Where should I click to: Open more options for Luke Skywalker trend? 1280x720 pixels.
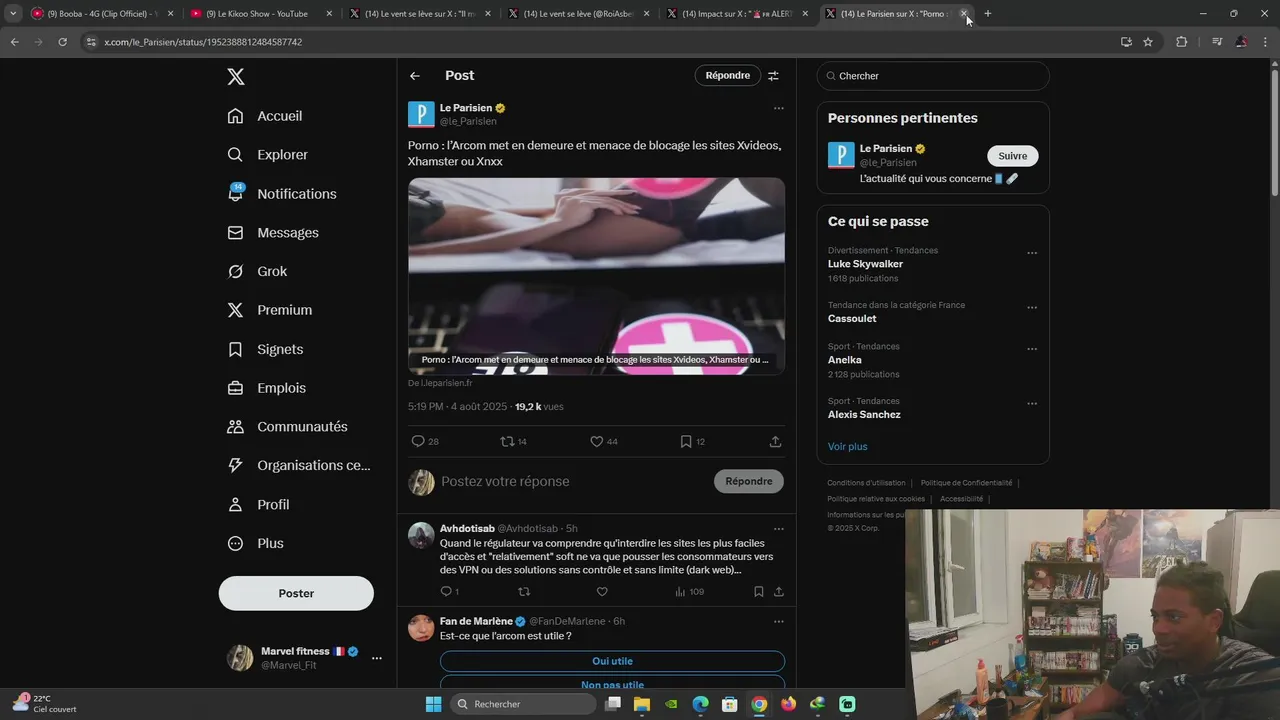pos(1032,253)
